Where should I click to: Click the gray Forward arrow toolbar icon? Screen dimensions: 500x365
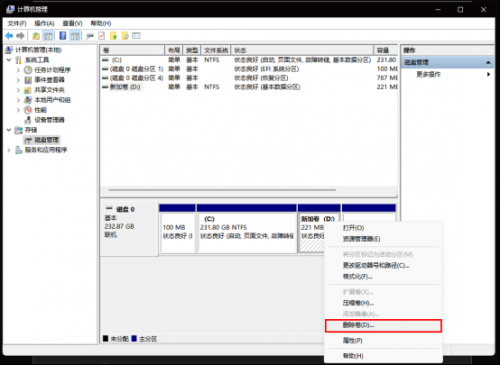pyautogui.click(x=21, y=36)
